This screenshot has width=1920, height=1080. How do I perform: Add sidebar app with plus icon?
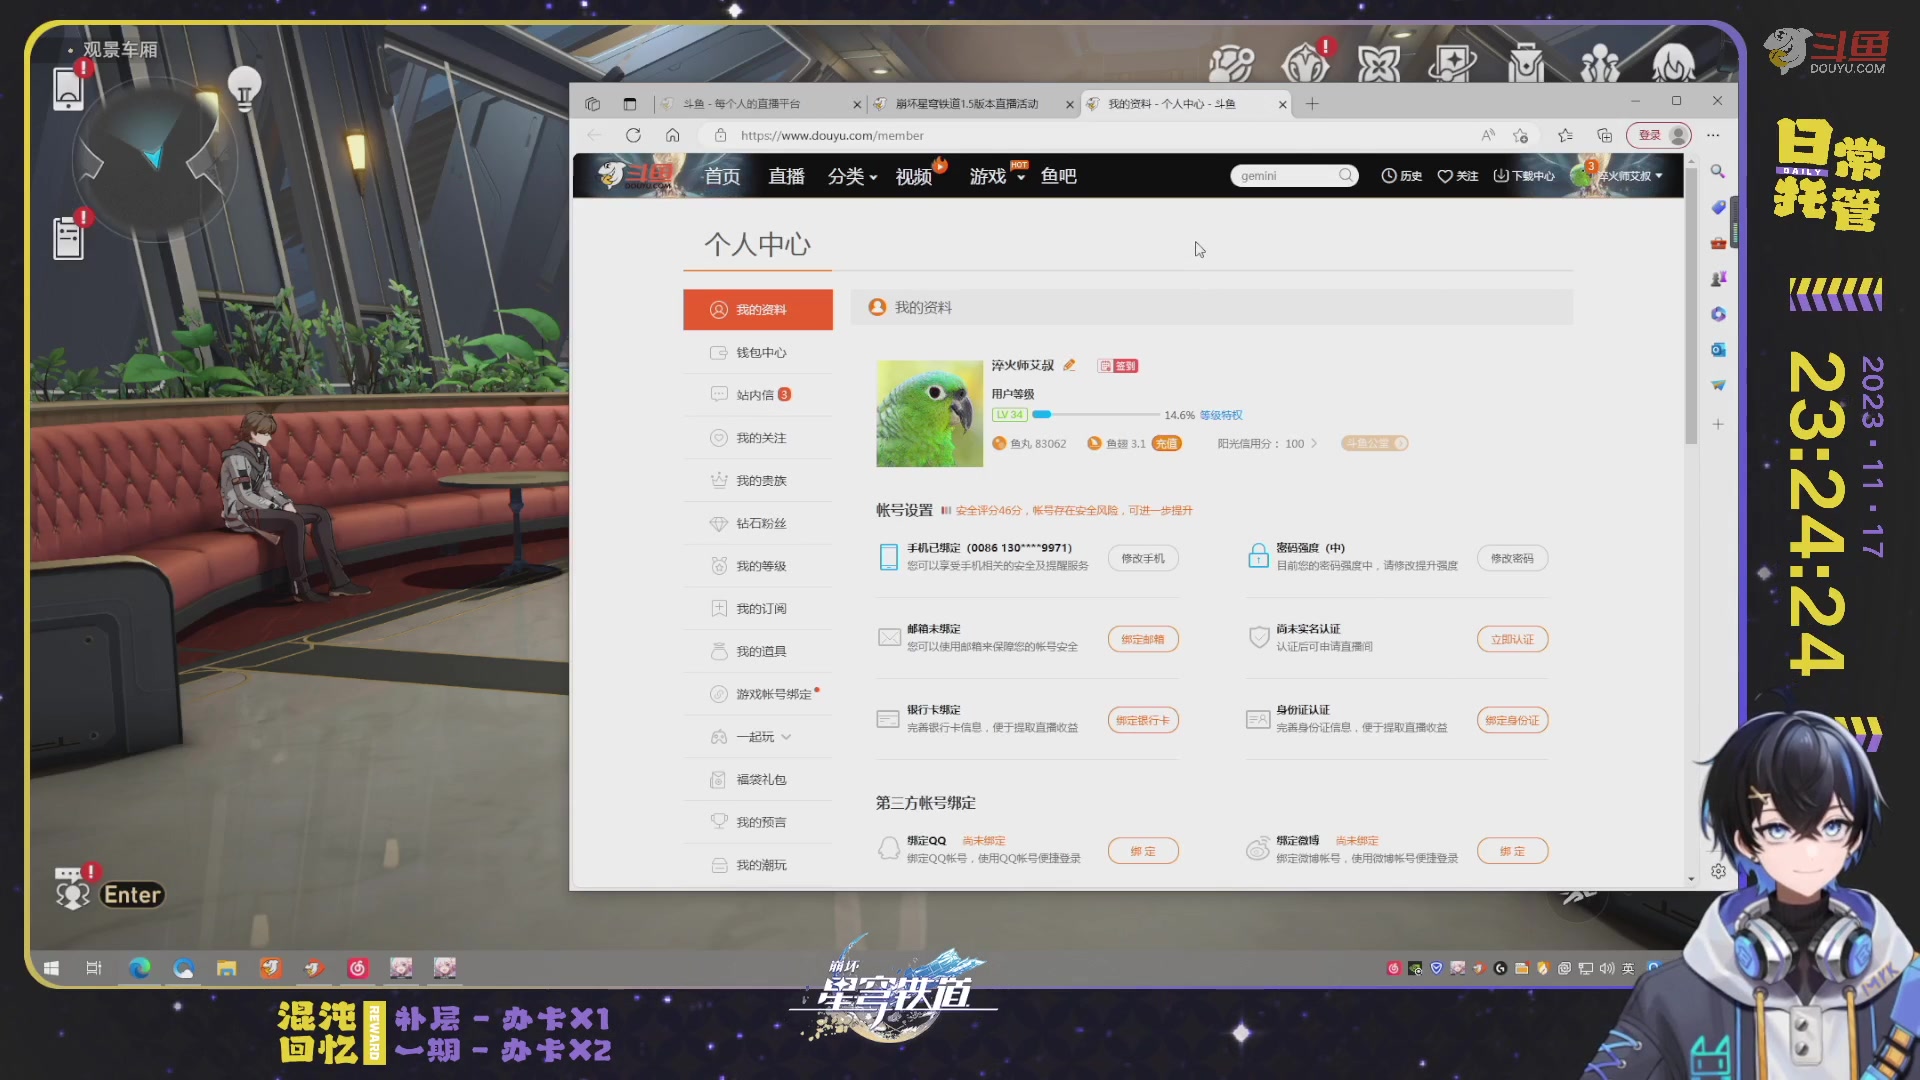tap(1718, 424)
